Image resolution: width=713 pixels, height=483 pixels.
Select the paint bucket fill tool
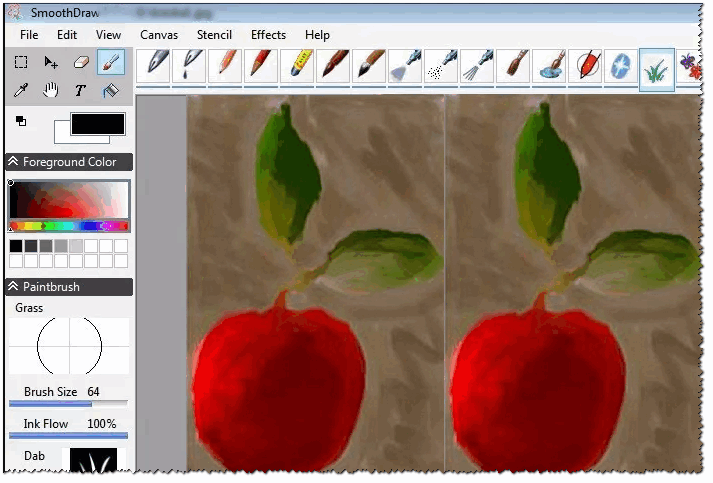tap(110, 91)
